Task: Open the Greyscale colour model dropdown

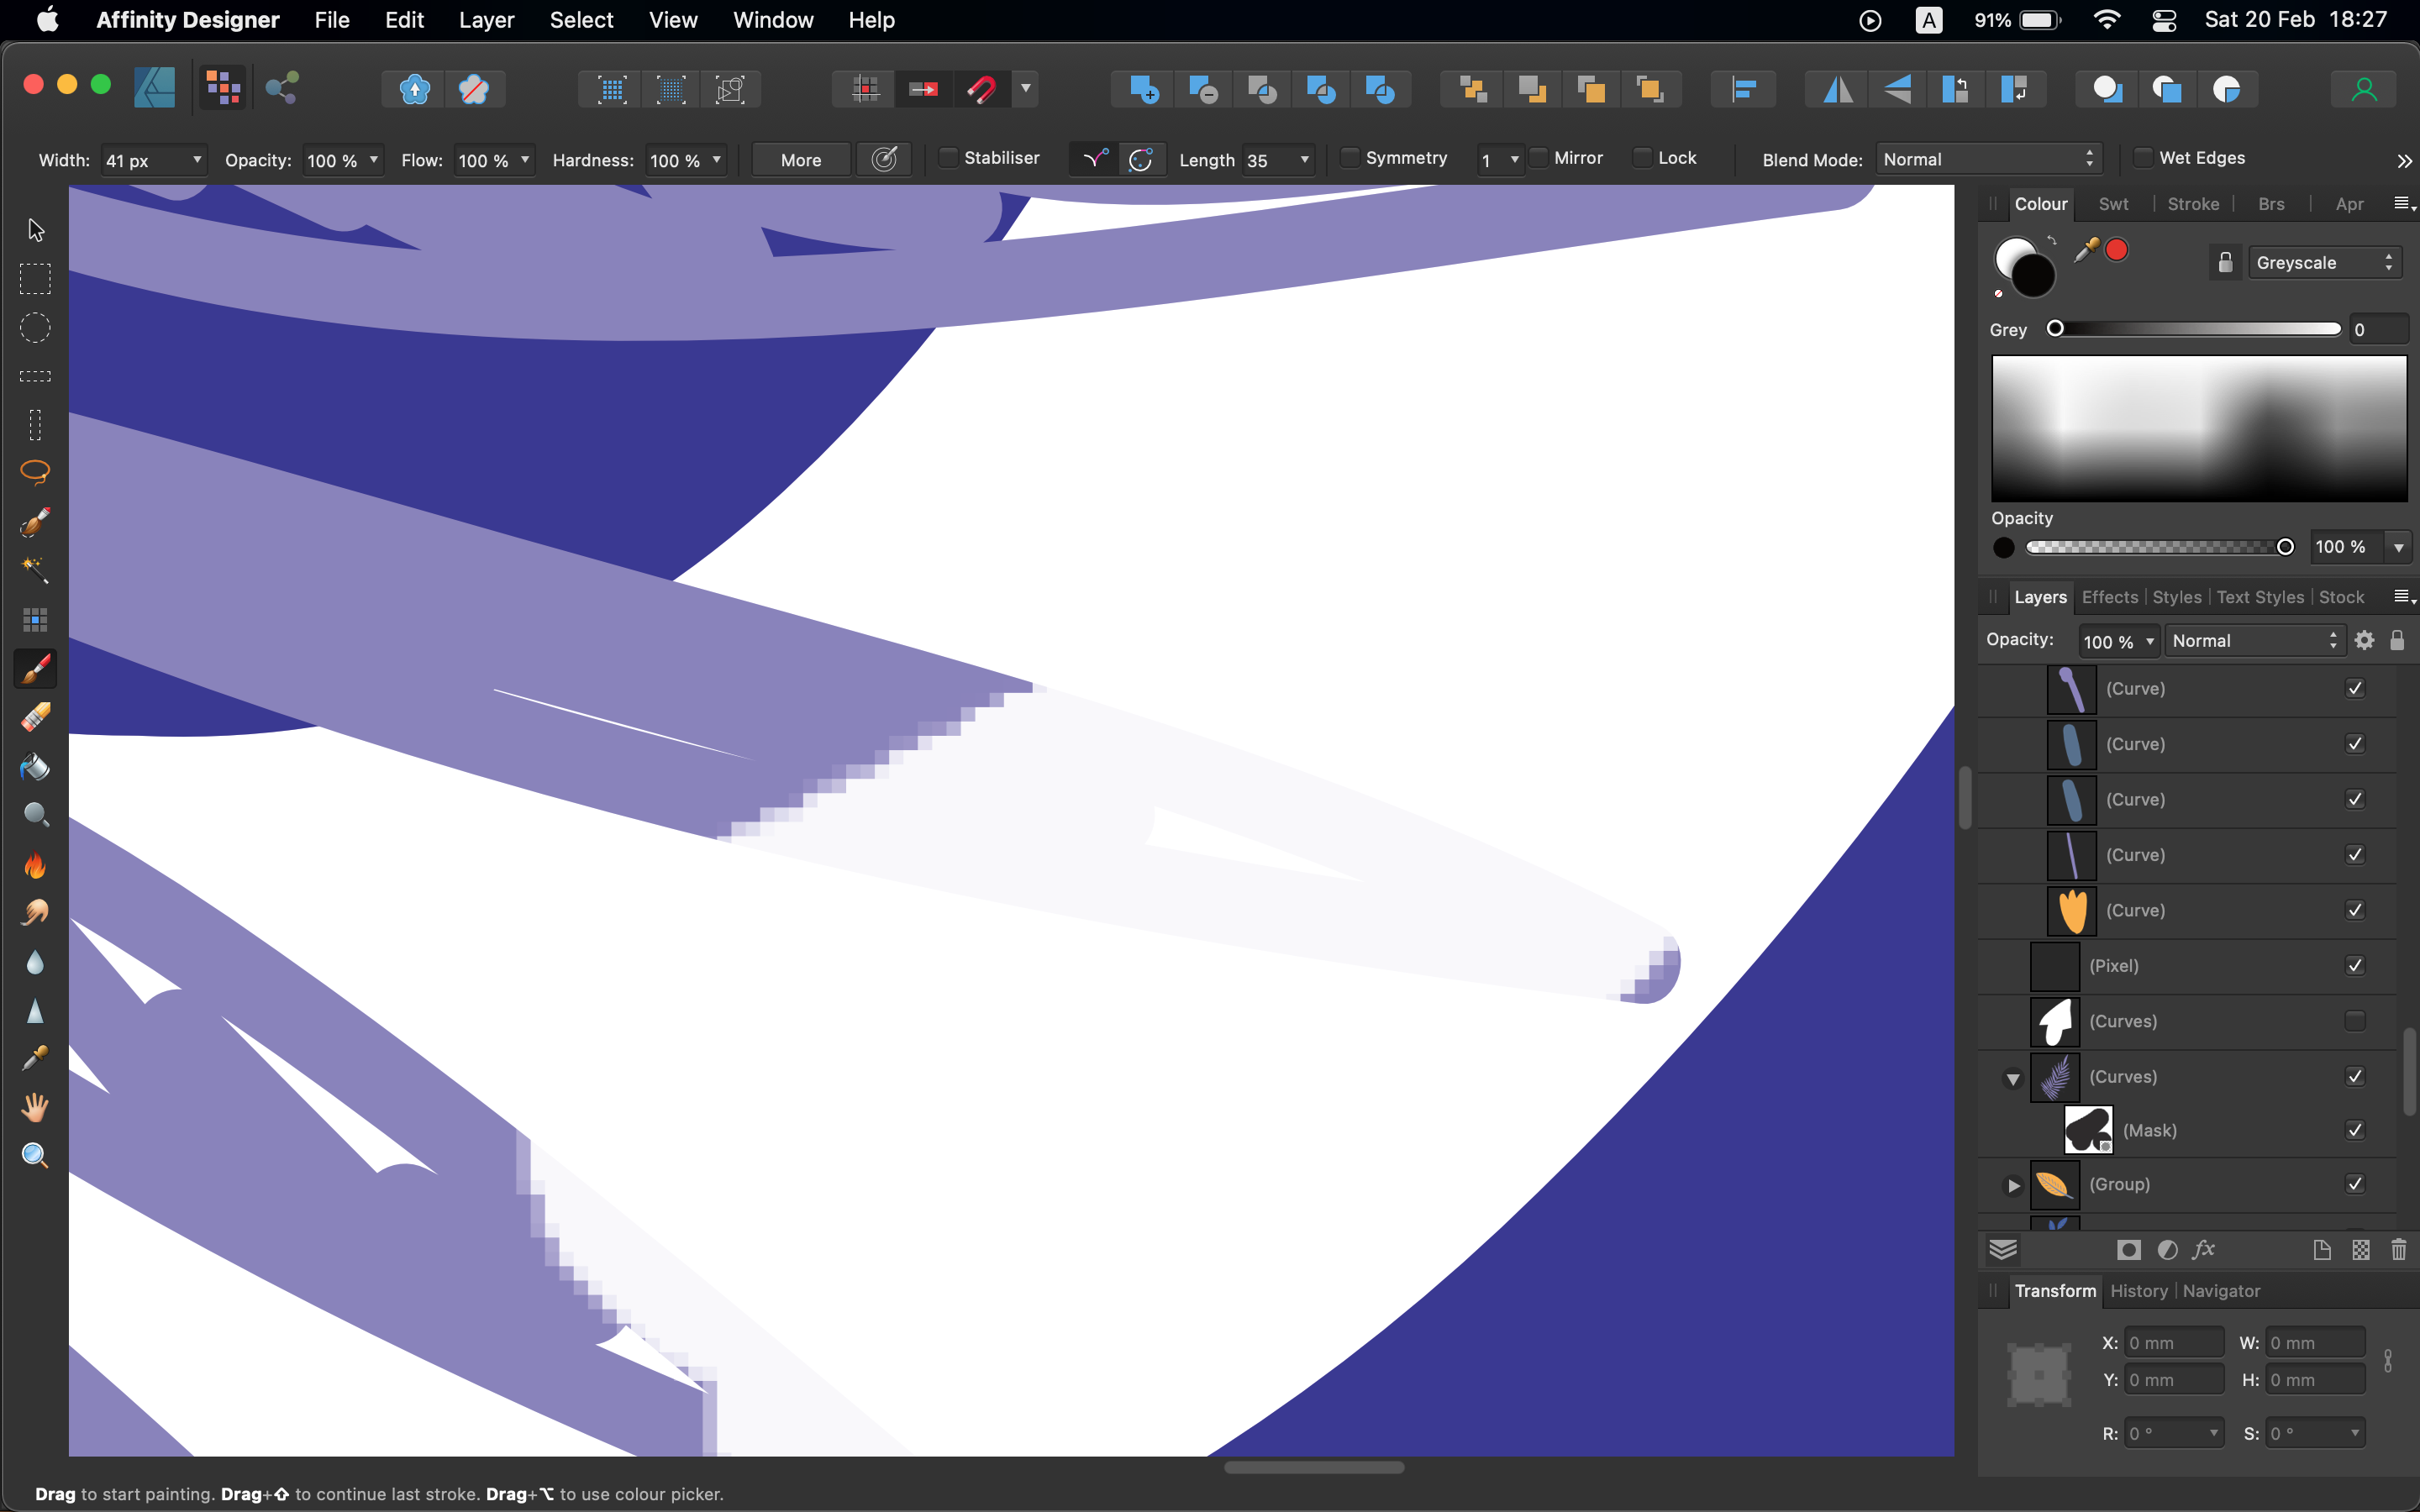Action: 2324,263
